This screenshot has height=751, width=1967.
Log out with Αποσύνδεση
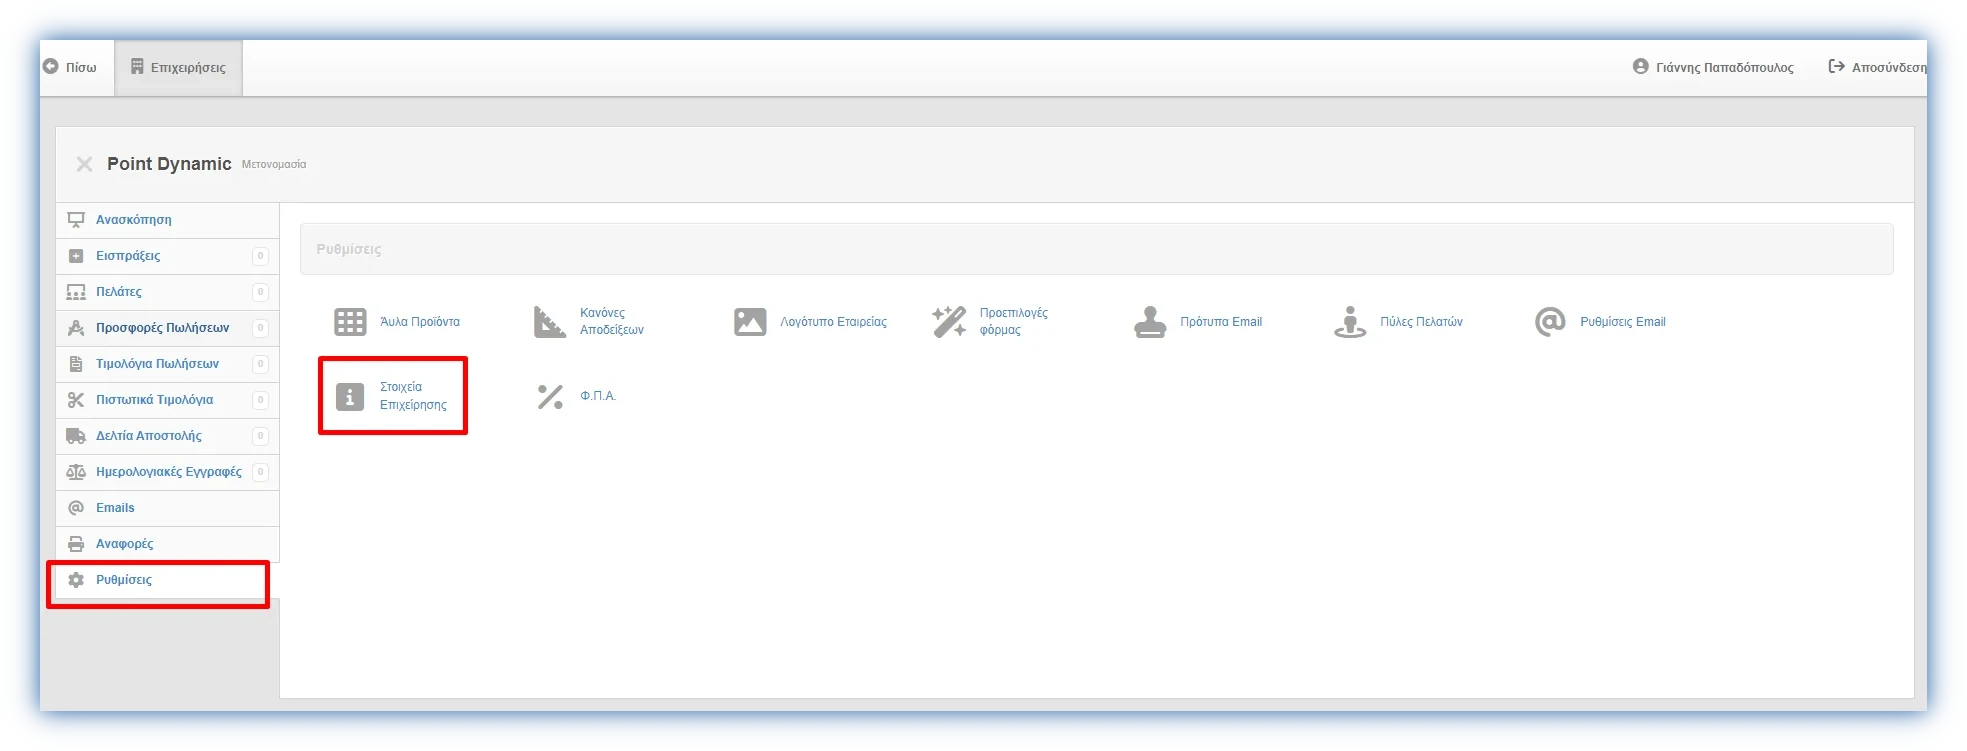point(1877,67)
